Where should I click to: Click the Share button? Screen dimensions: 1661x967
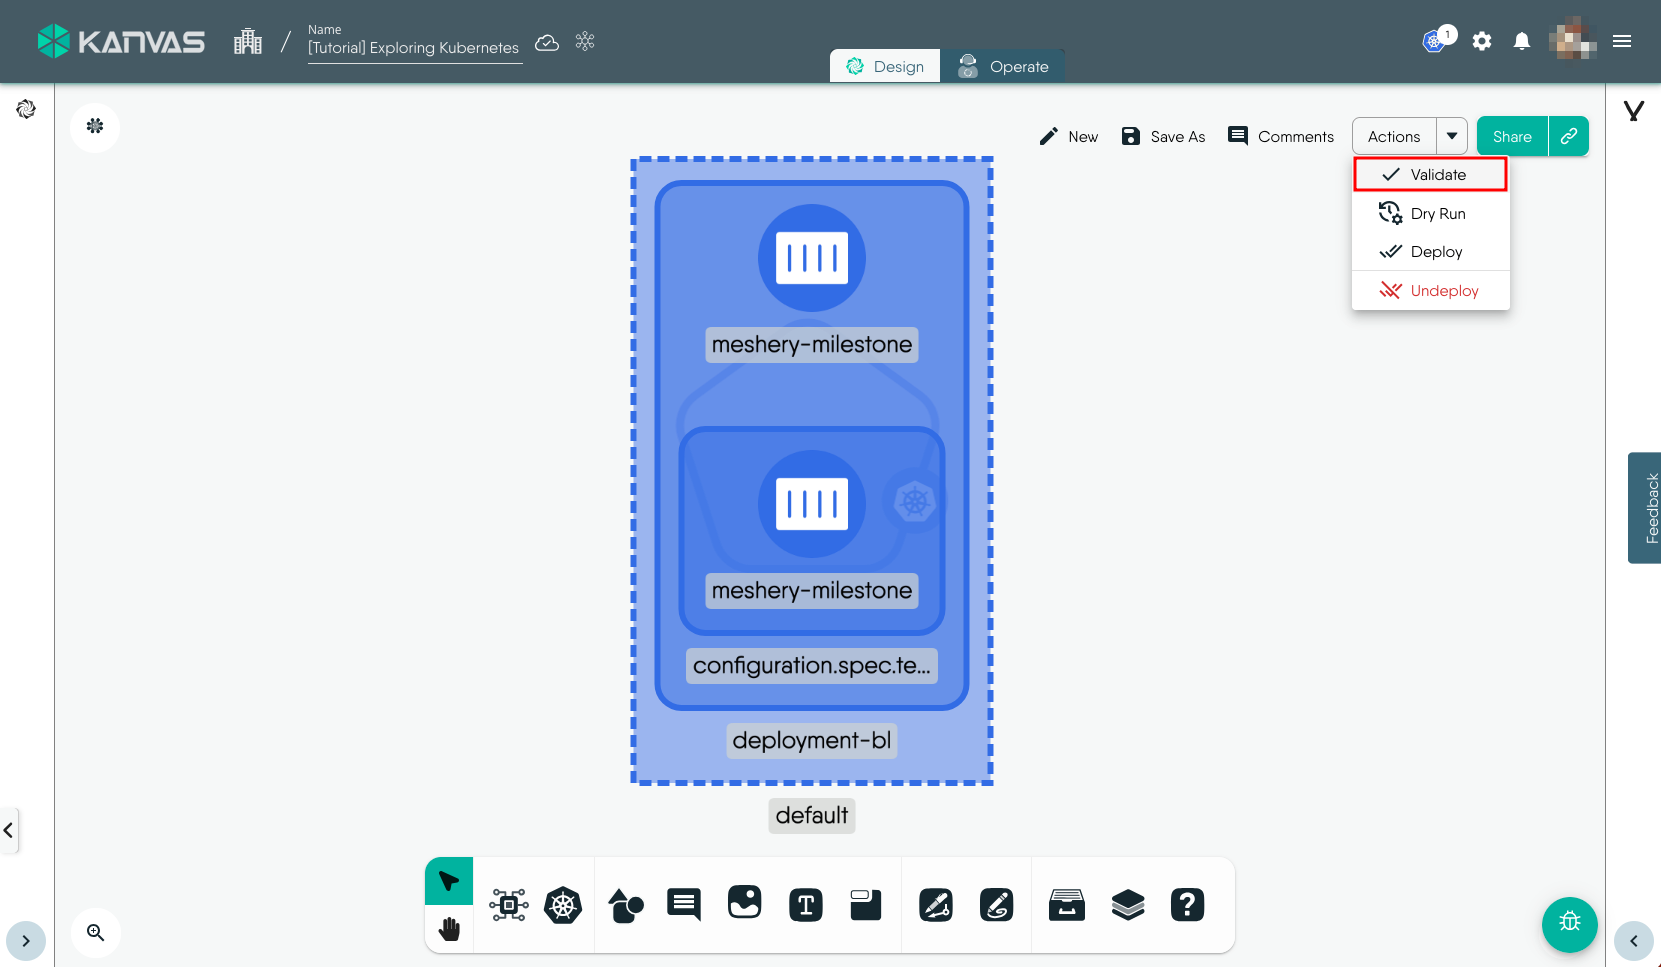coord(1512,136)
